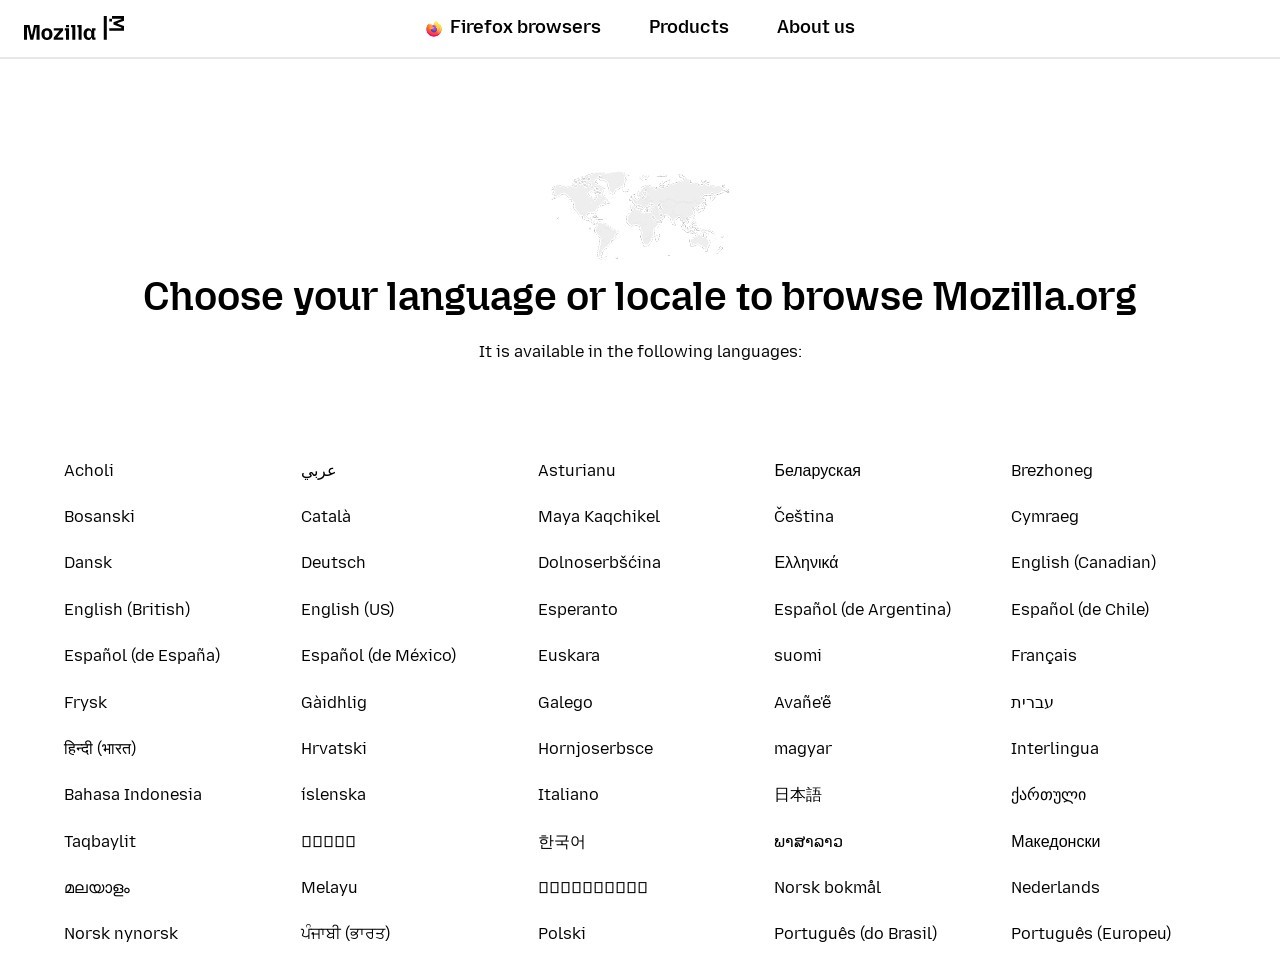Select Bosanski language
The height and width of the screenshot is (960, 1280).
pyautogui.click(x=99, y=516)
